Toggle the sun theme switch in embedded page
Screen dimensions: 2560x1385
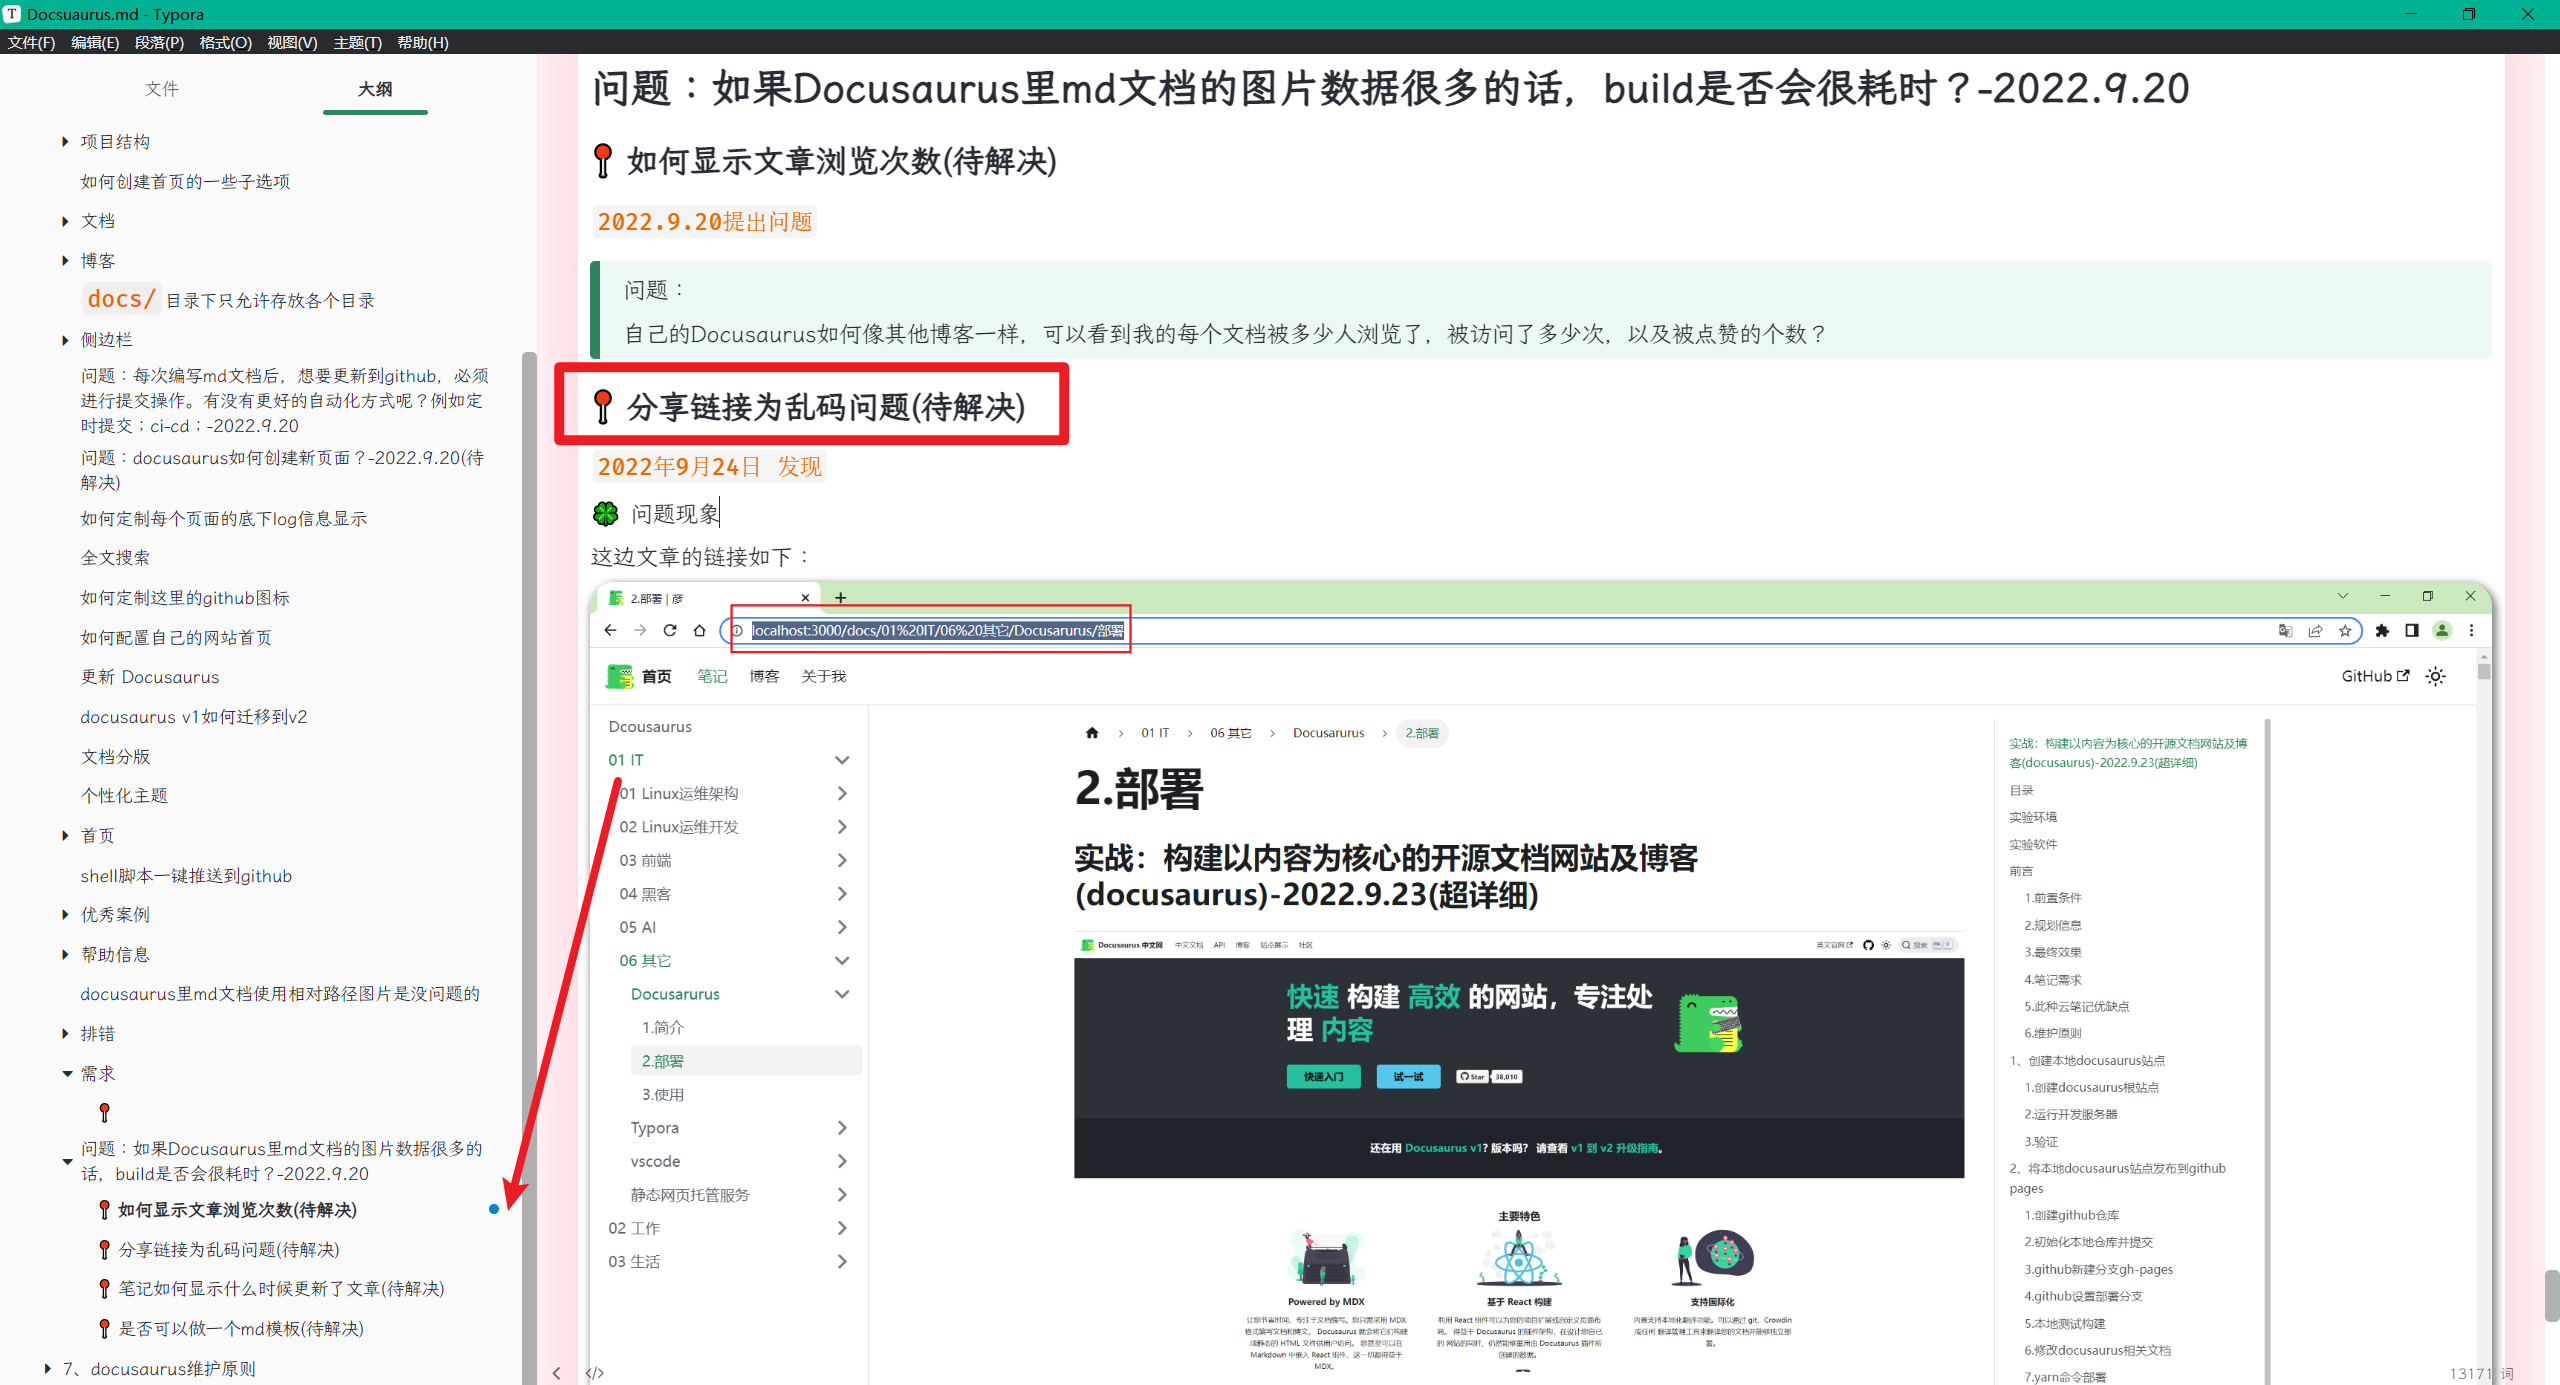coord(2436,677)
